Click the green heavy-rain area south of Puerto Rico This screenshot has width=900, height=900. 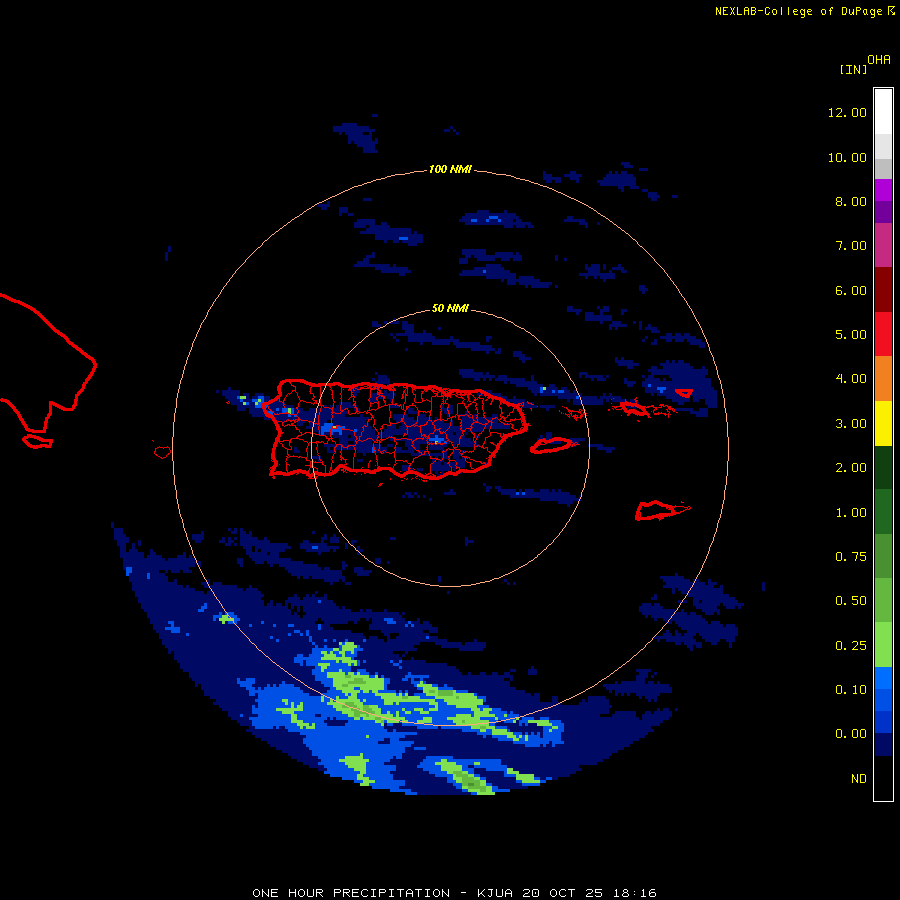(402, 697)
